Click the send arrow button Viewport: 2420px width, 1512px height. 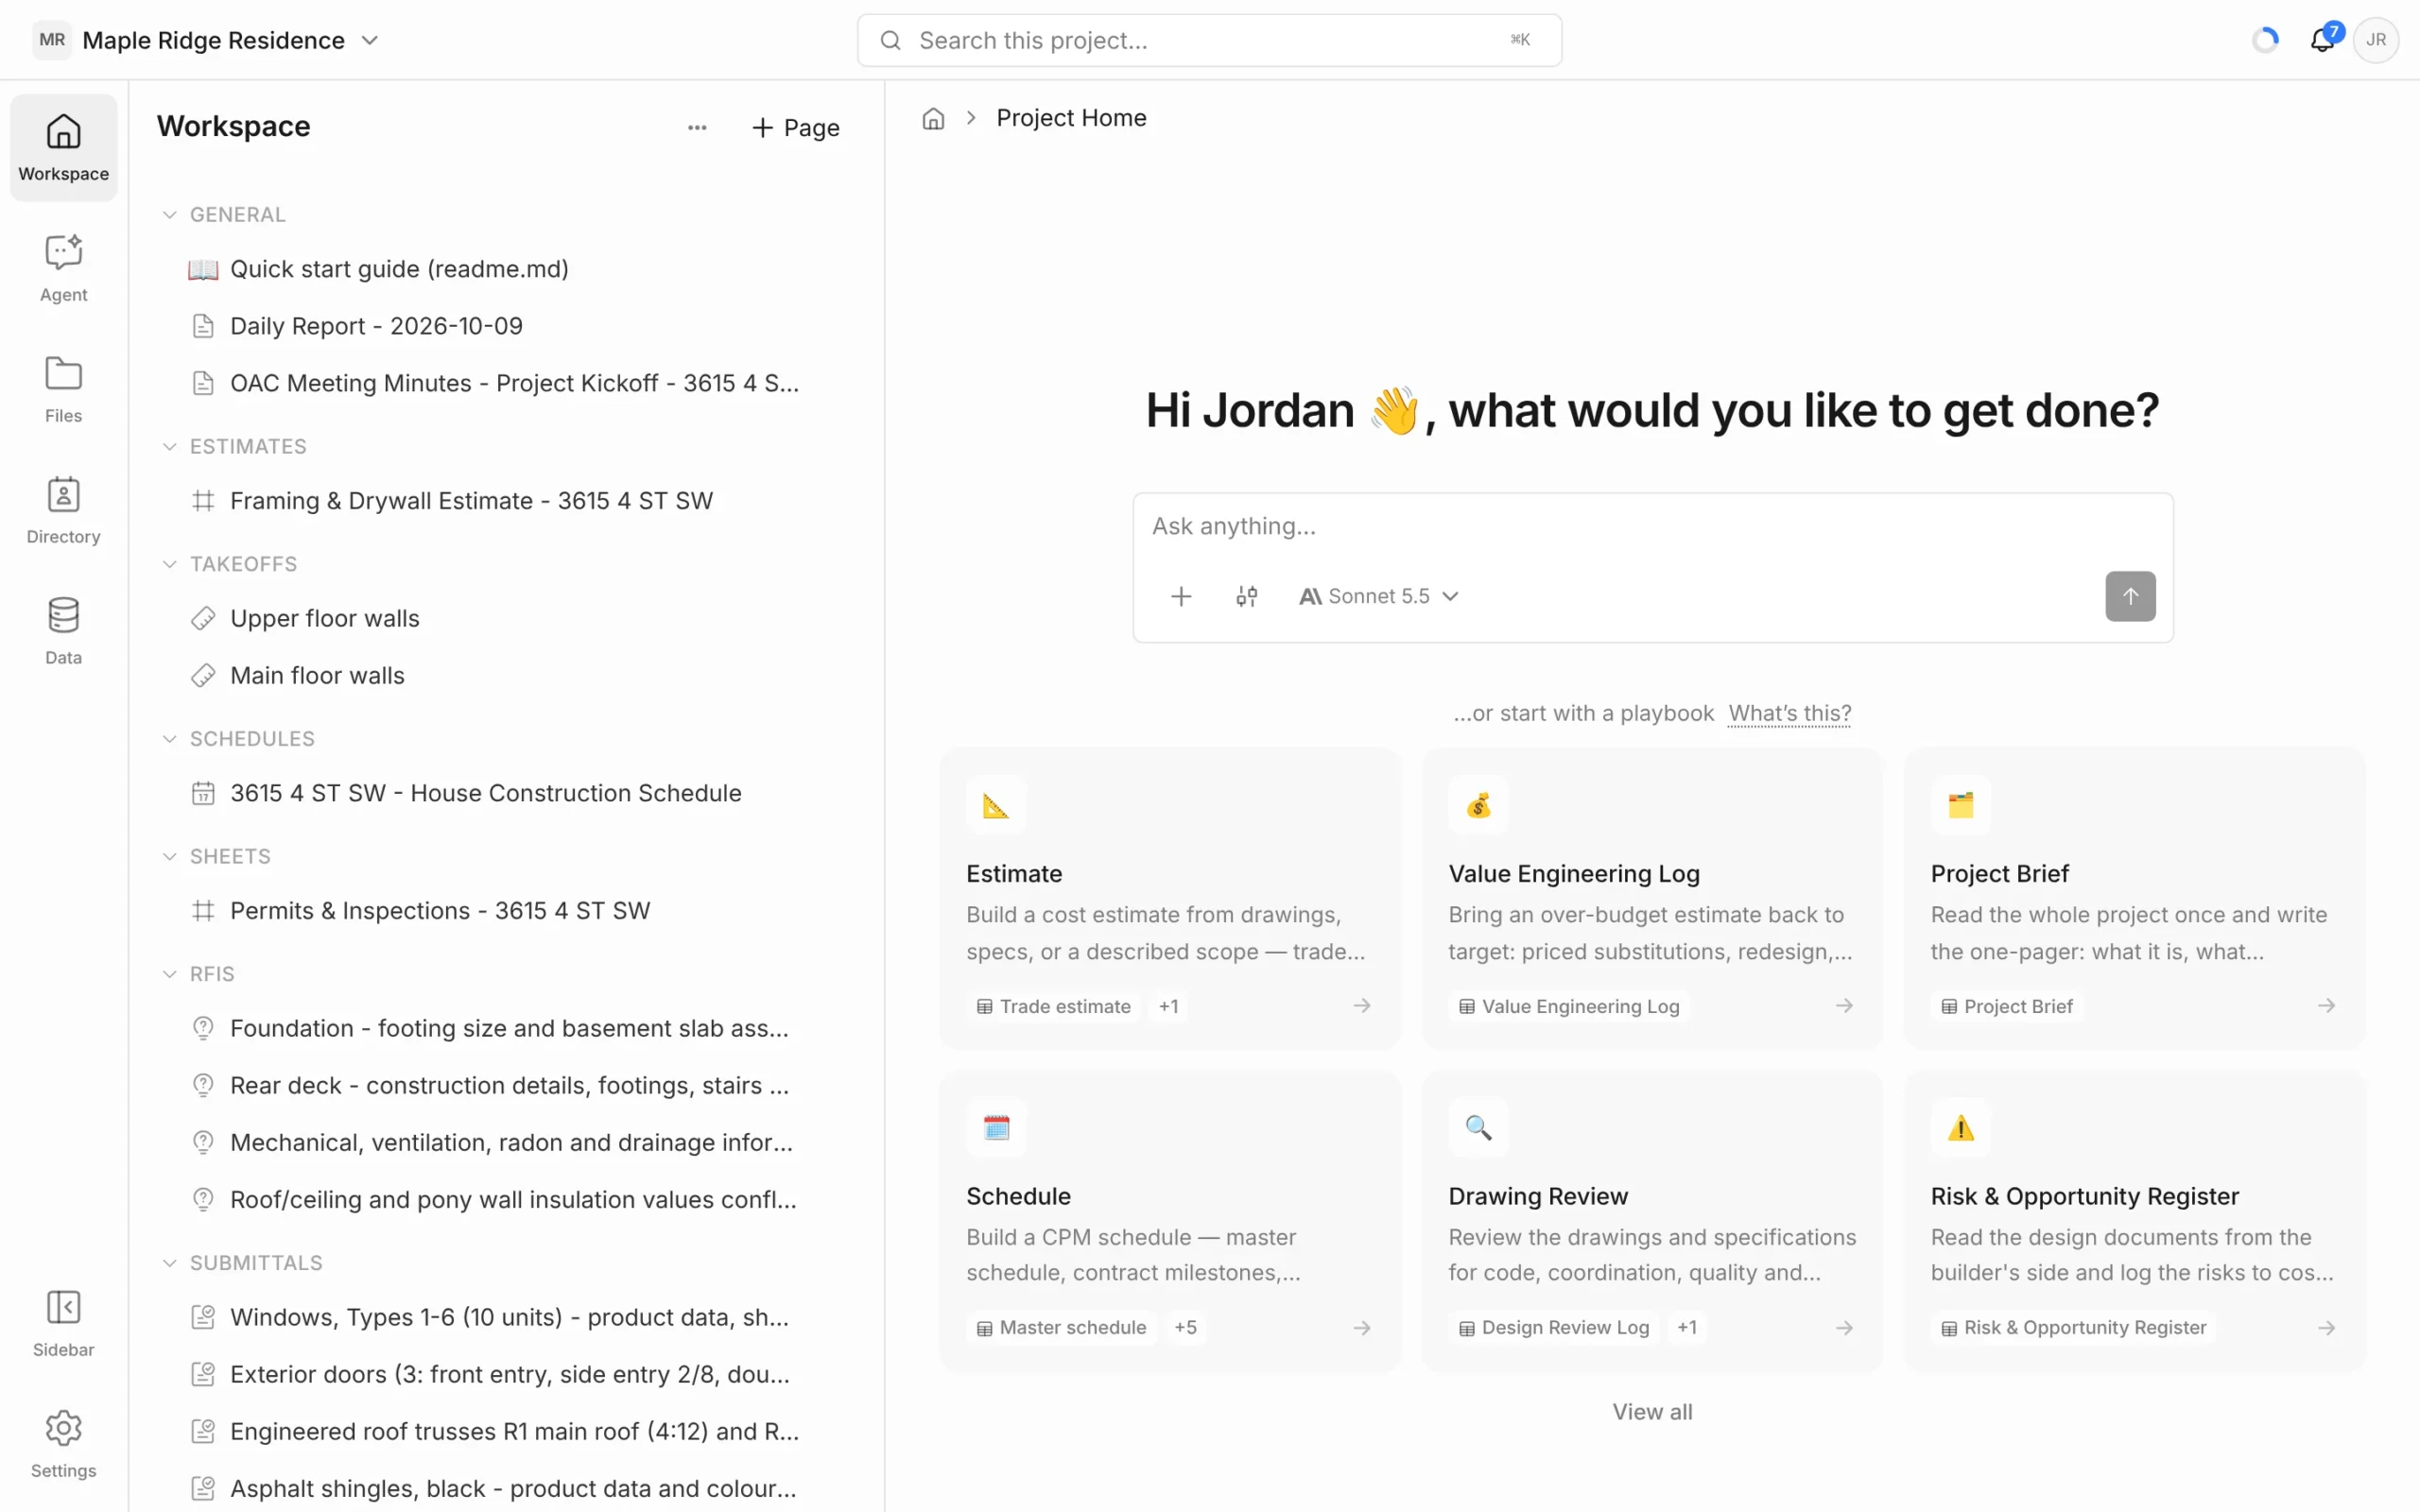[x=2130, y=596]
